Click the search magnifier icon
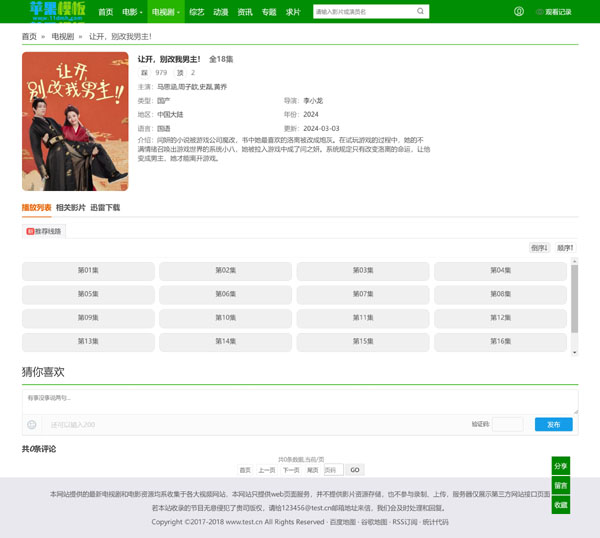The width and height of the screenshot is (600, 538). [x=421, y=12]
